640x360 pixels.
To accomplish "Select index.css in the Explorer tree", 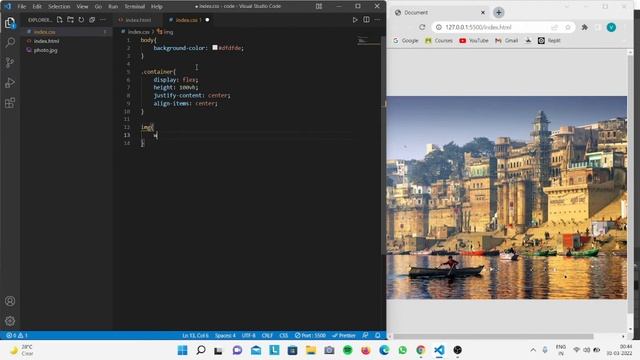I will coord(67,32).
